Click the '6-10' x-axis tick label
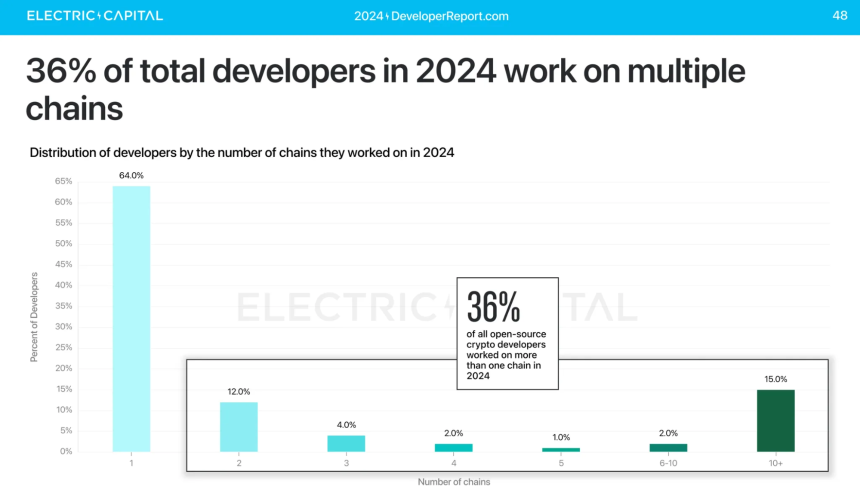This screenshot has height=490, width=860. click(x=668, y=463)
